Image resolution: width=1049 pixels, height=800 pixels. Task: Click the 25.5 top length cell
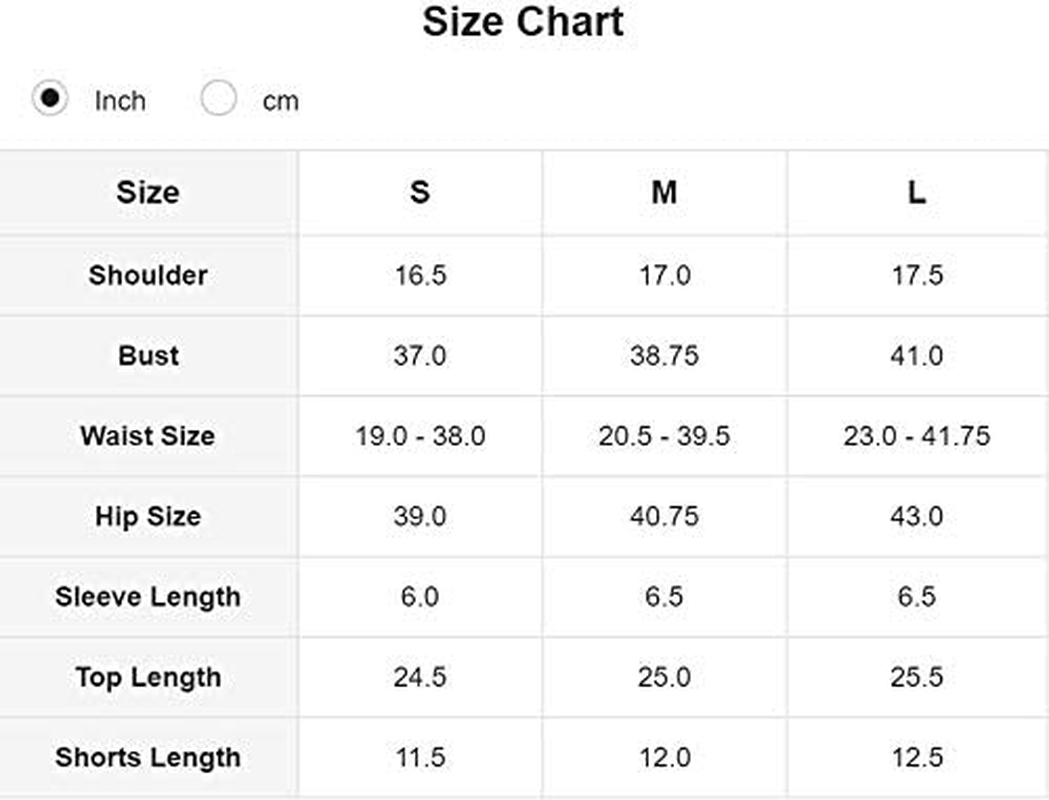point(917,677)
